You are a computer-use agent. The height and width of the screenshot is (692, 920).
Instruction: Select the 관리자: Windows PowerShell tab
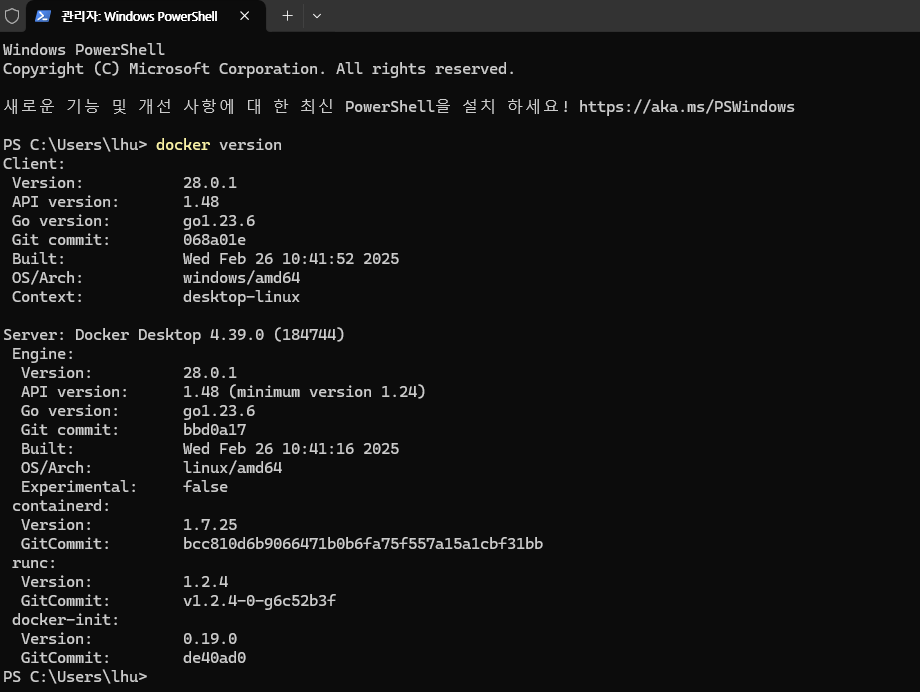(x=145, y=16)
